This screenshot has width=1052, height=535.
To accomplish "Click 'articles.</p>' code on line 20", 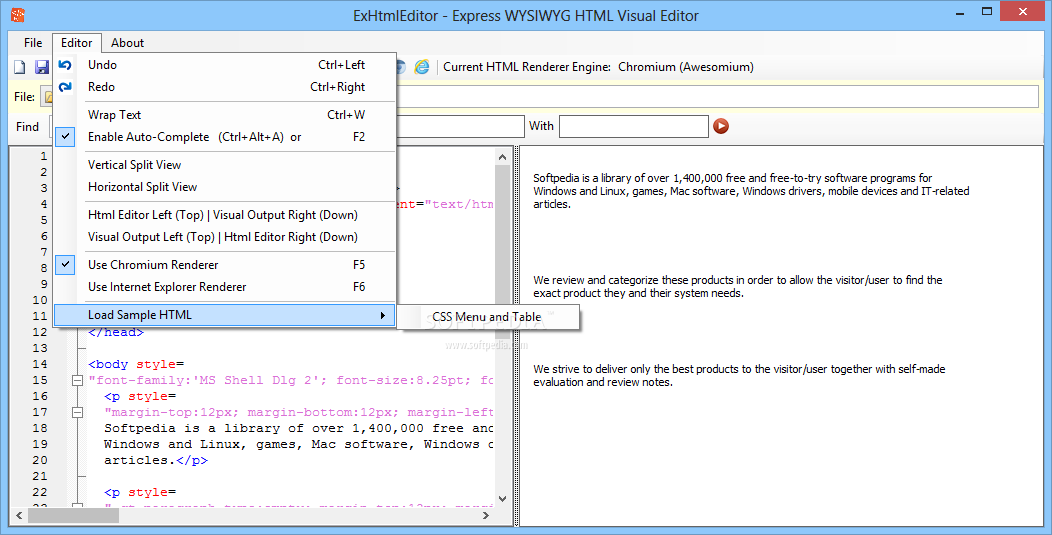I will tap(156, 460).
